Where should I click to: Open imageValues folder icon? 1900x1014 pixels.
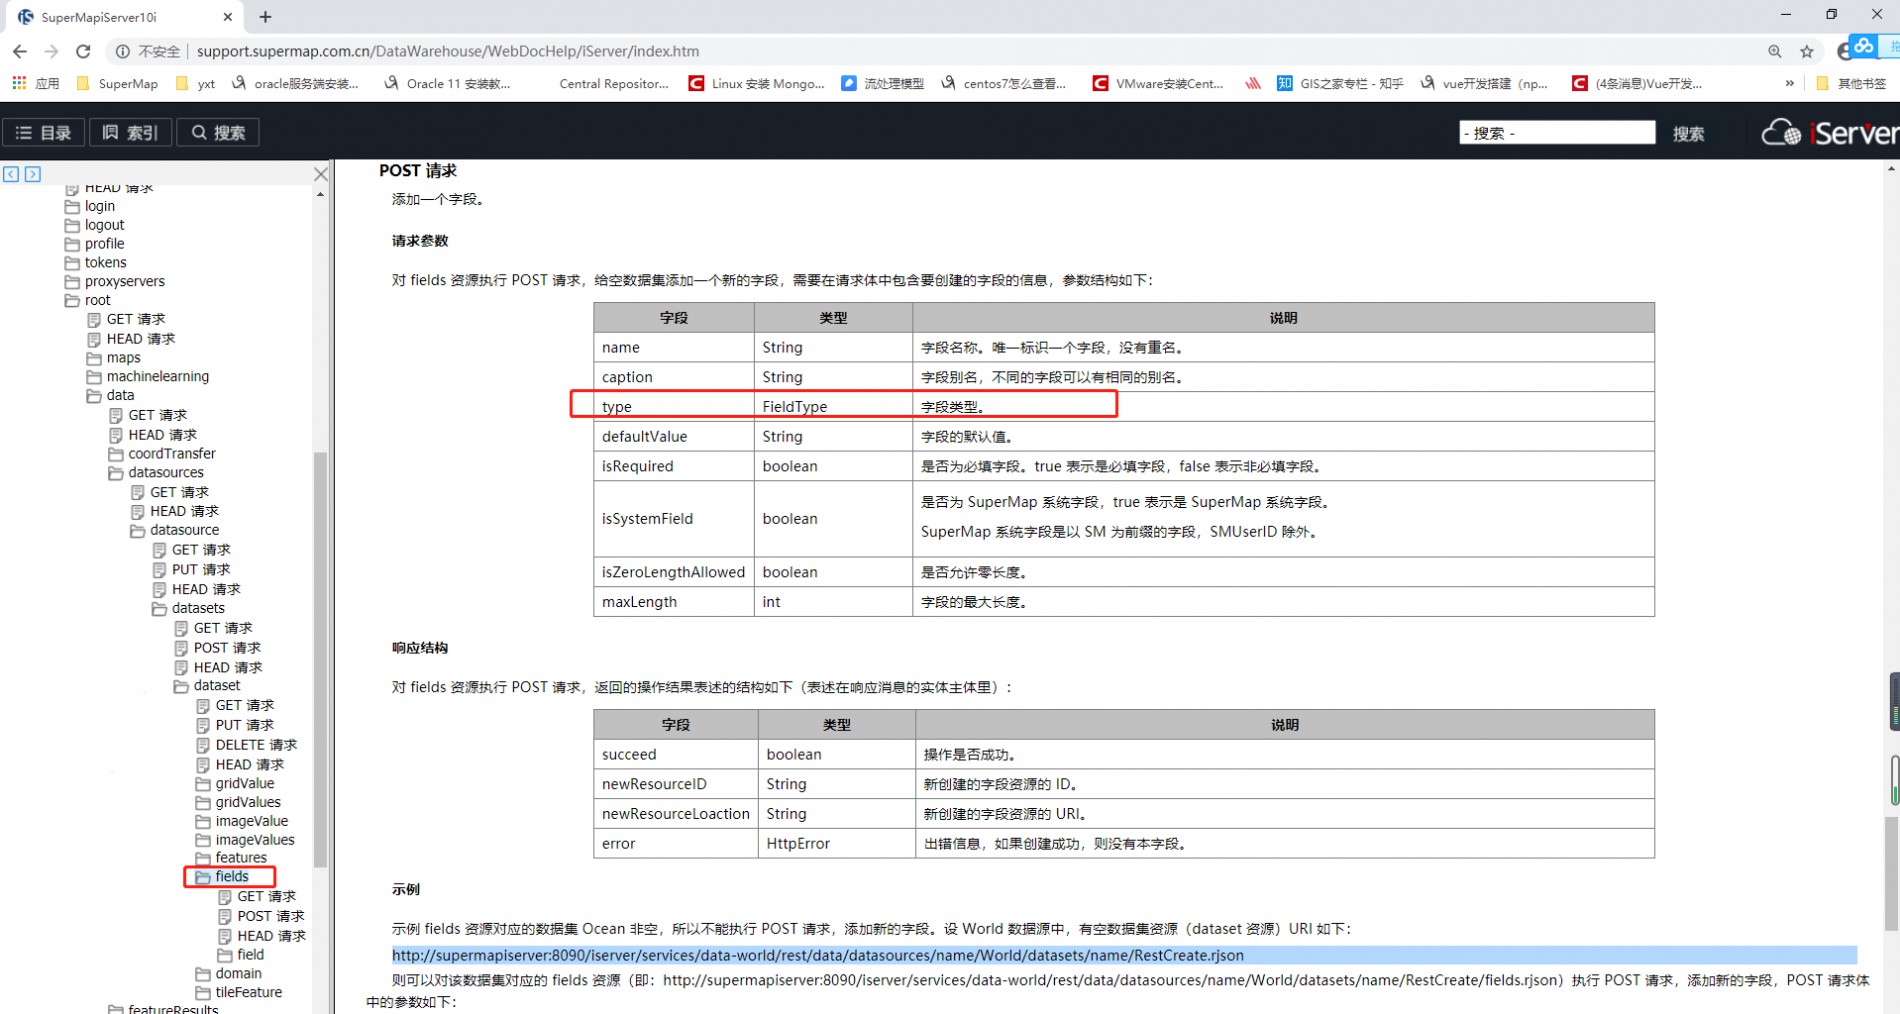click(x=203, y=841)
